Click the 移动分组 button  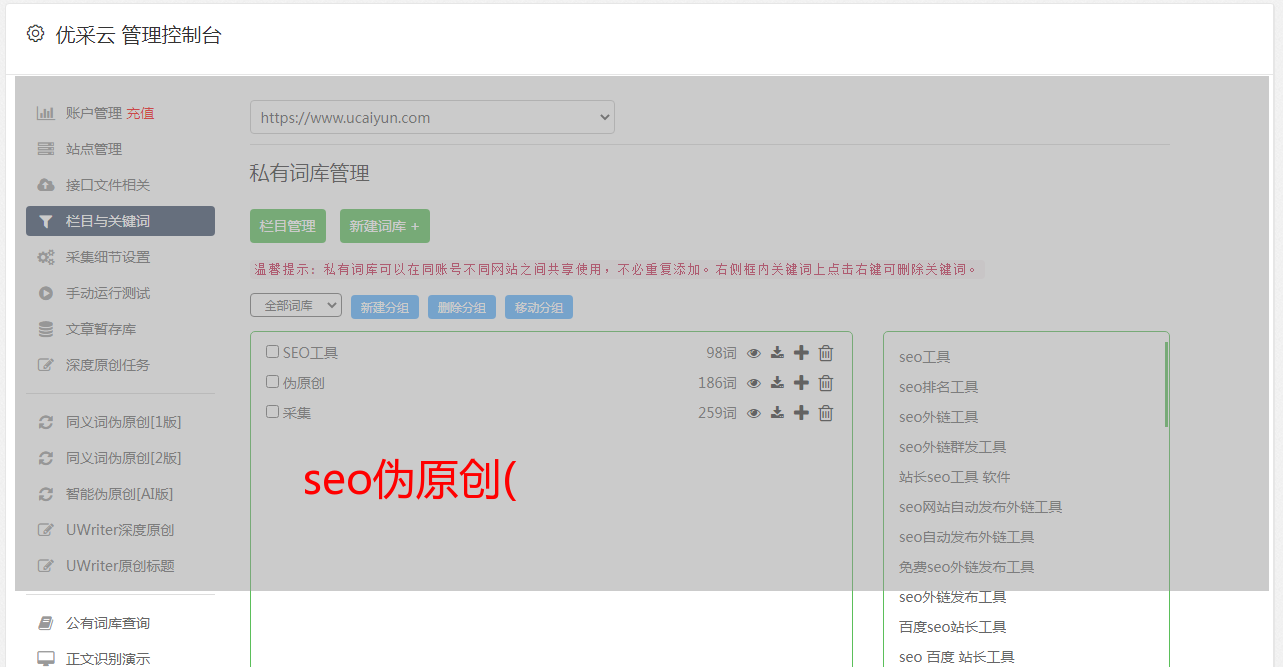[x=539, y=307]
